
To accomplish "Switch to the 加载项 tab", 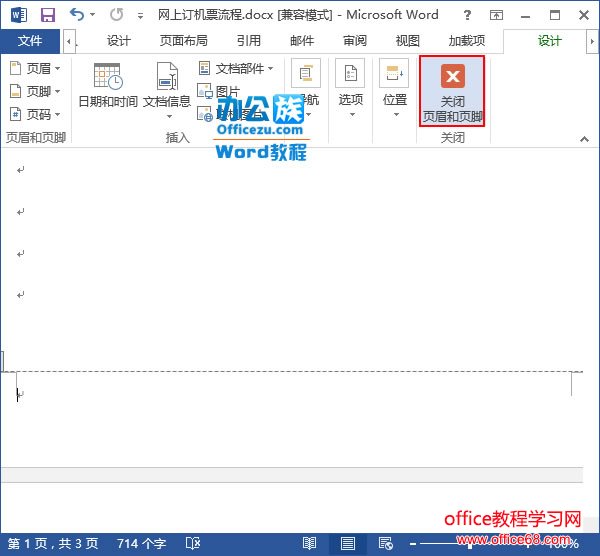I will [x=467, y=41].
